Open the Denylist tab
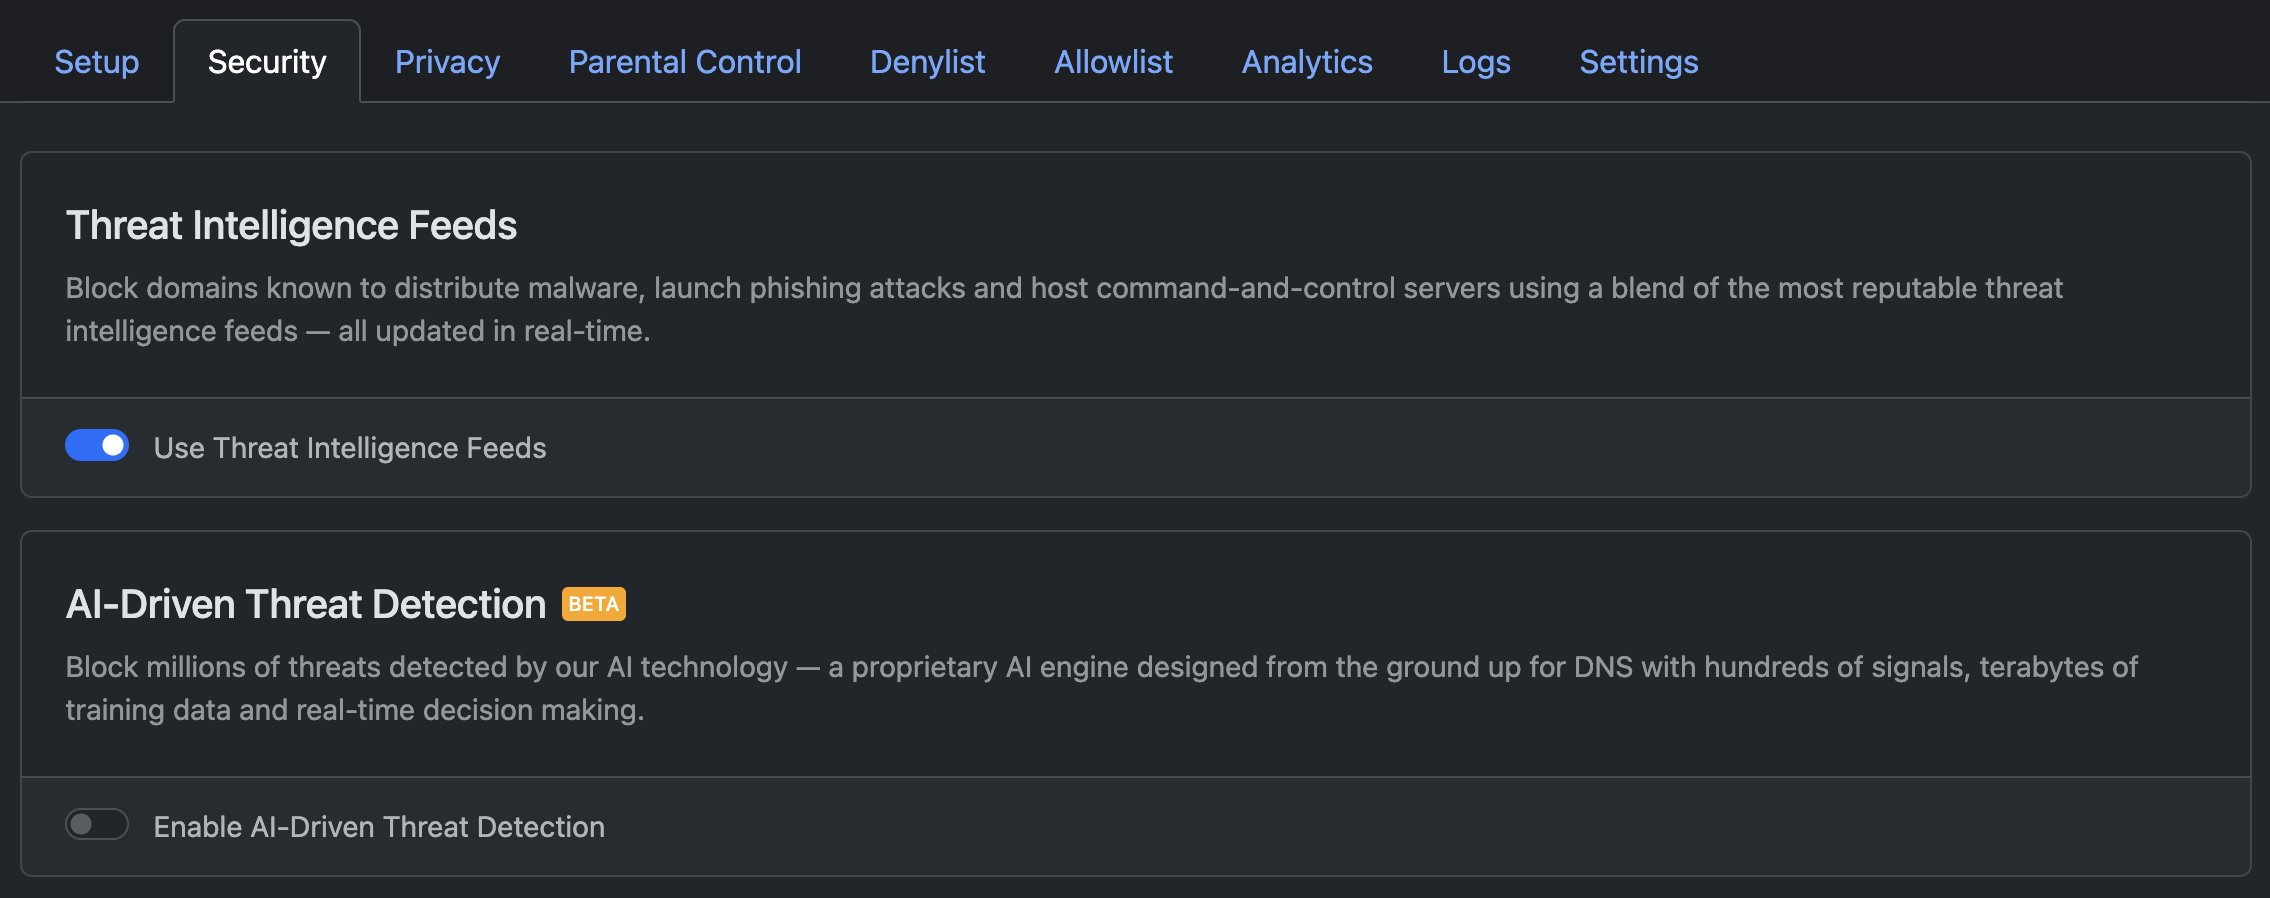The width and height of the screenshot is (2270, 898). pyautogui.click(x=927, y=61)
